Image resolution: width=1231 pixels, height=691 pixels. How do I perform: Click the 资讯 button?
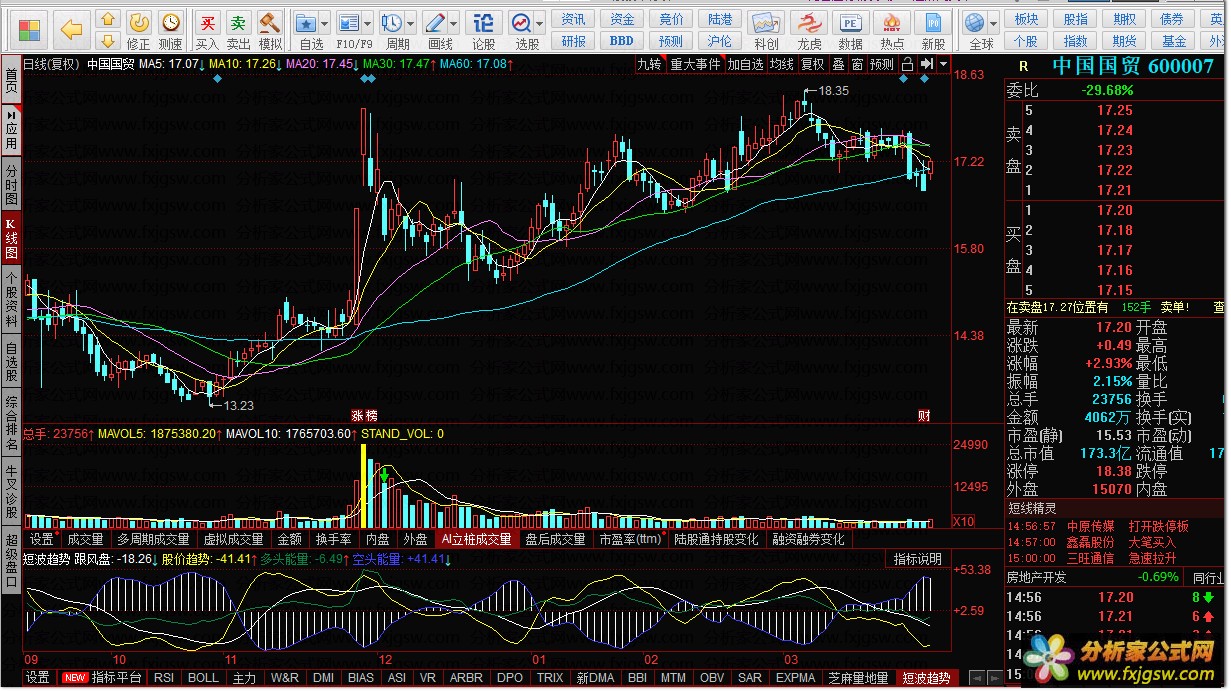[574, 19]
